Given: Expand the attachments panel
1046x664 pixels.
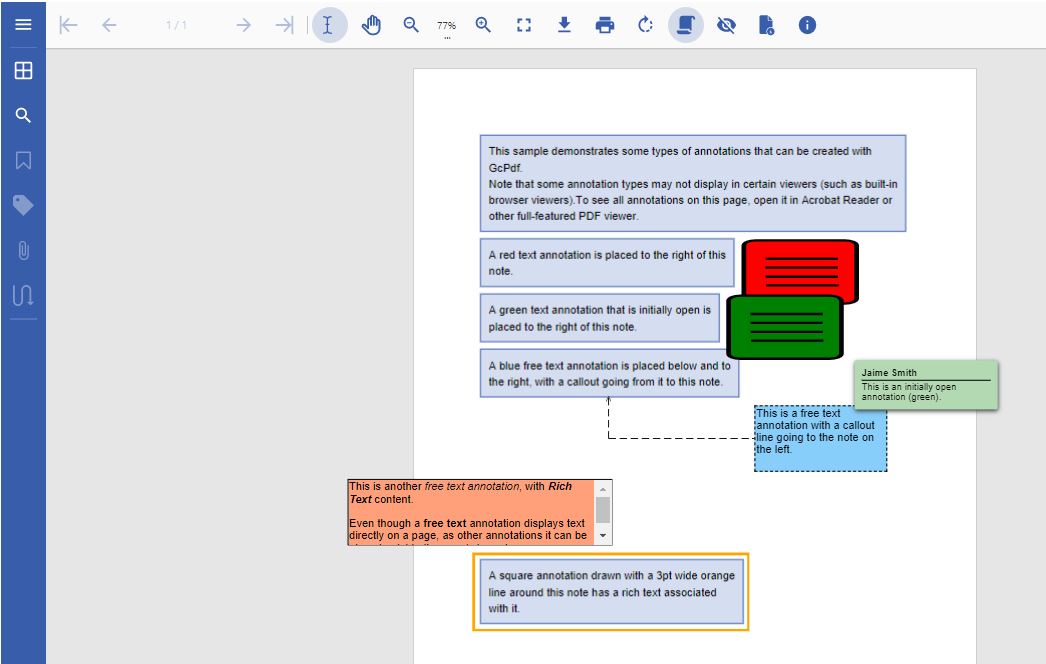Looking at the screenshot, I should click(x=23, y=251).
